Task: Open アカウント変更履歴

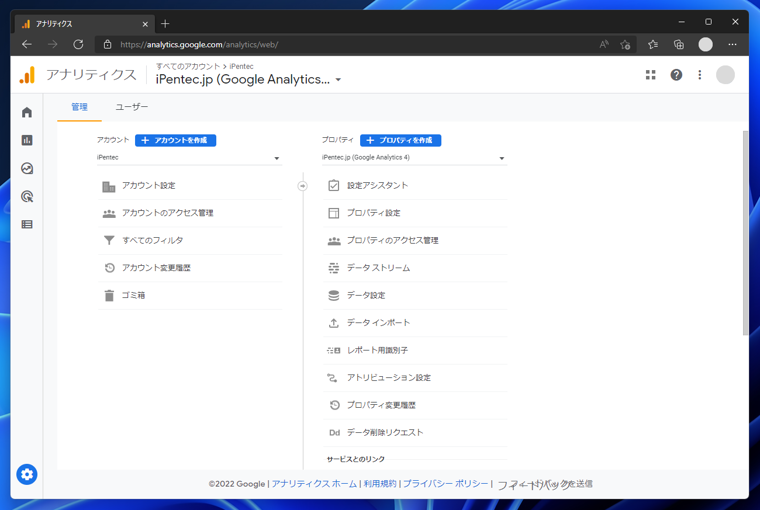Action: click(190, 268)
